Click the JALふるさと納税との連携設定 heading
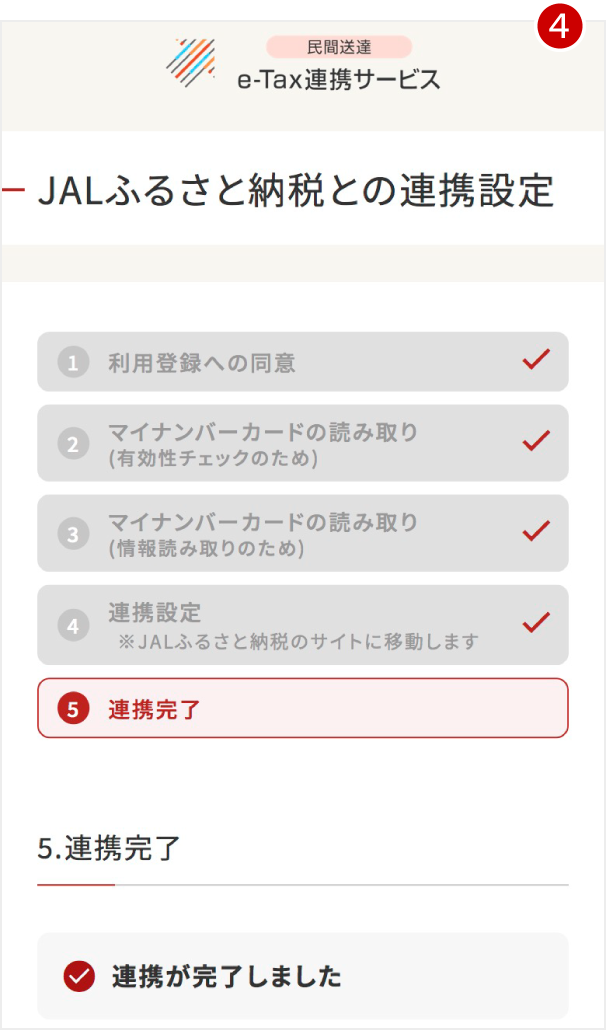Viewport: 606px width, 1030px height. pyautogui.click(x=295, y=190)
